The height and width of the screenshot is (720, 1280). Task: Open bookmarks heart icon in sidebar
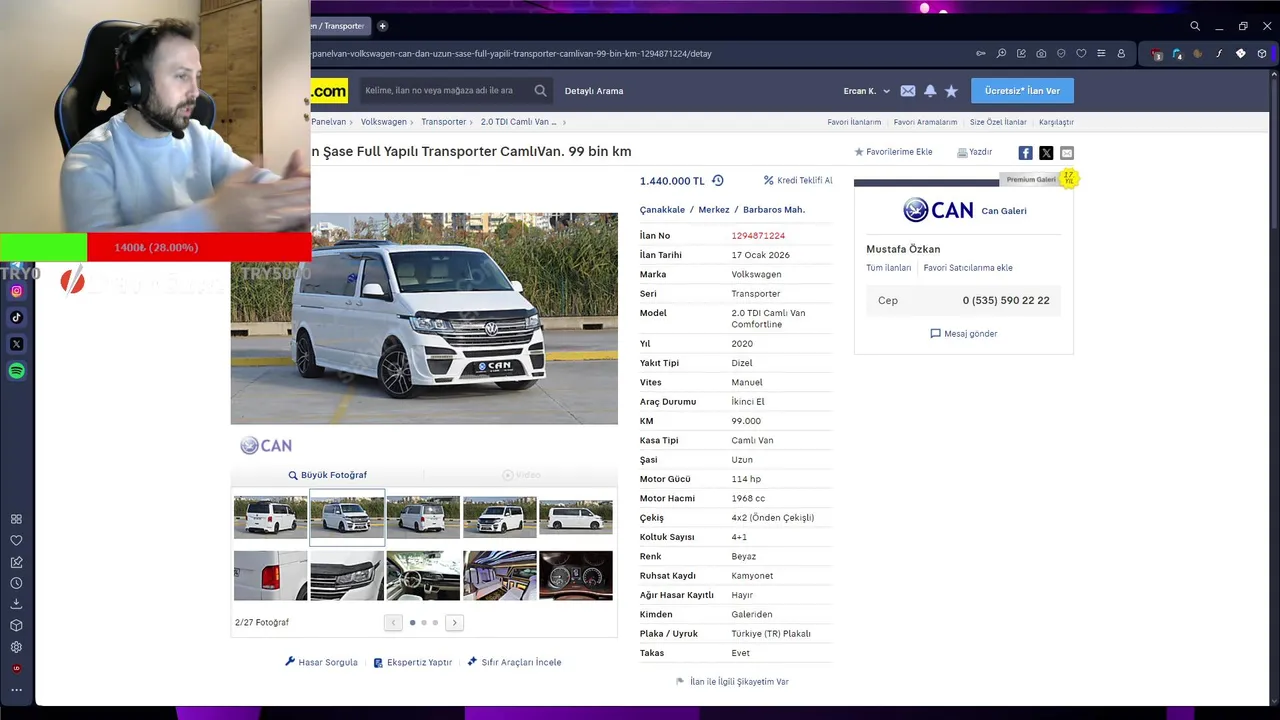point(16,540)
